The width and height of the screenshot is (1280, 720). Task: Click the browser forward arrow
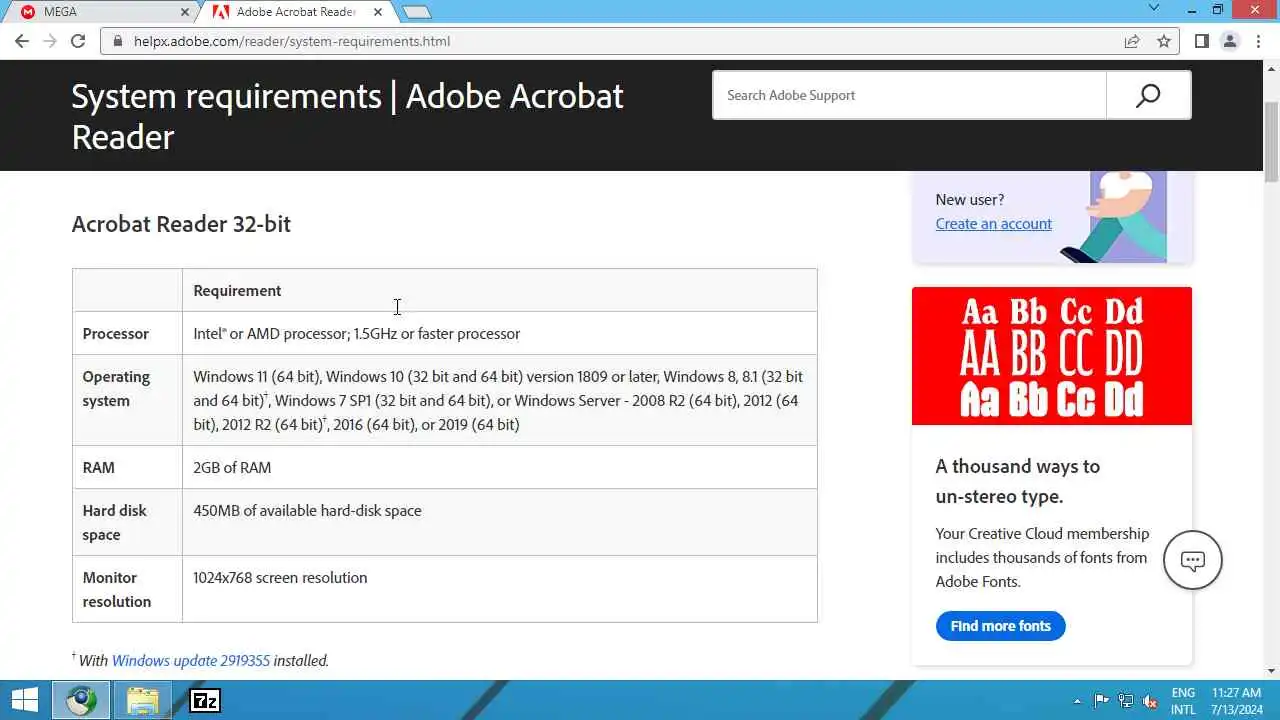[50, 41]
